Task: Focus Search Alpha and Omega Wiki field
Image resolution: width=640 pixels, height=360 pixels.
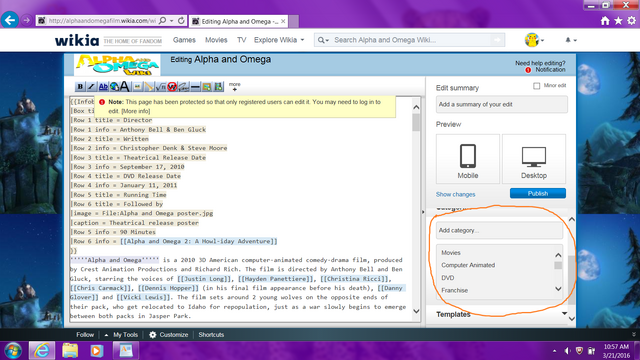Action: point(411,40)
